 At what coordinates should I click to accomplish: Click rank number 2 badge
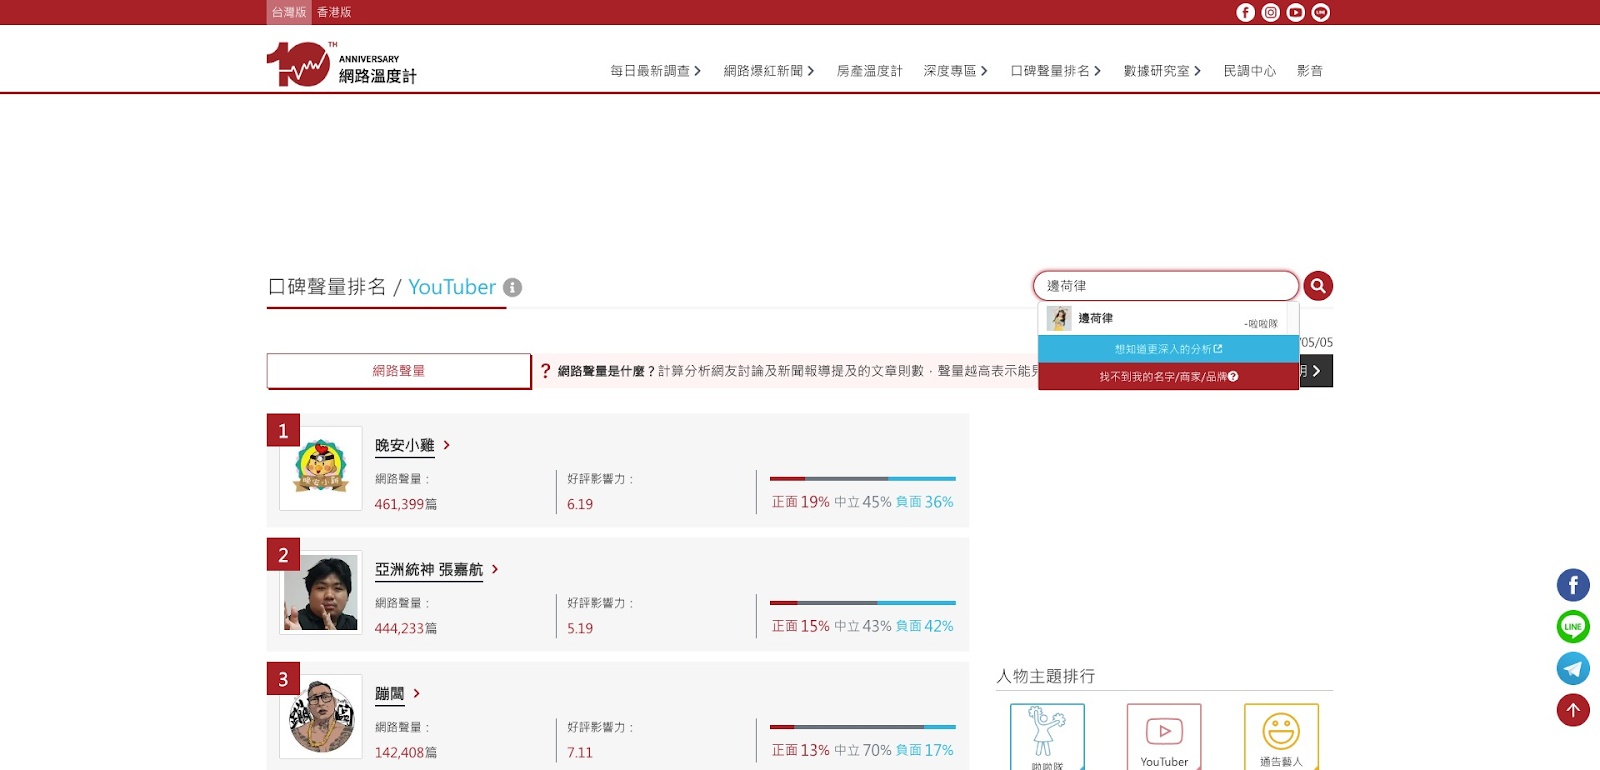tap(283, 554)
